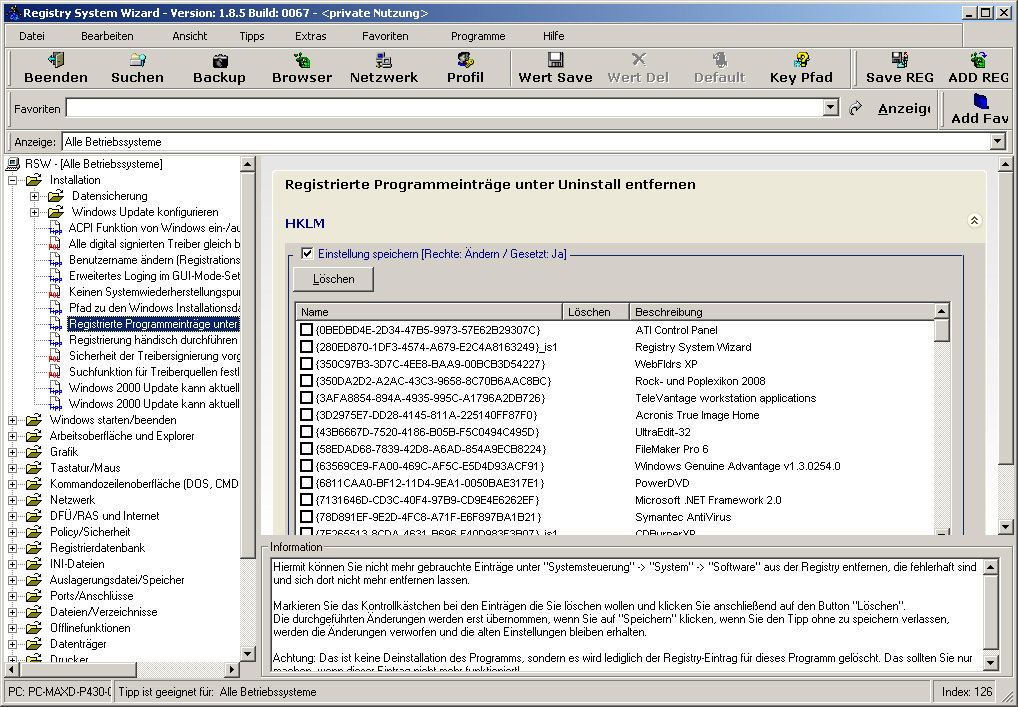Click Wert Save floppy icon
The image size is (1018, 707).
[x=555, y=60]
